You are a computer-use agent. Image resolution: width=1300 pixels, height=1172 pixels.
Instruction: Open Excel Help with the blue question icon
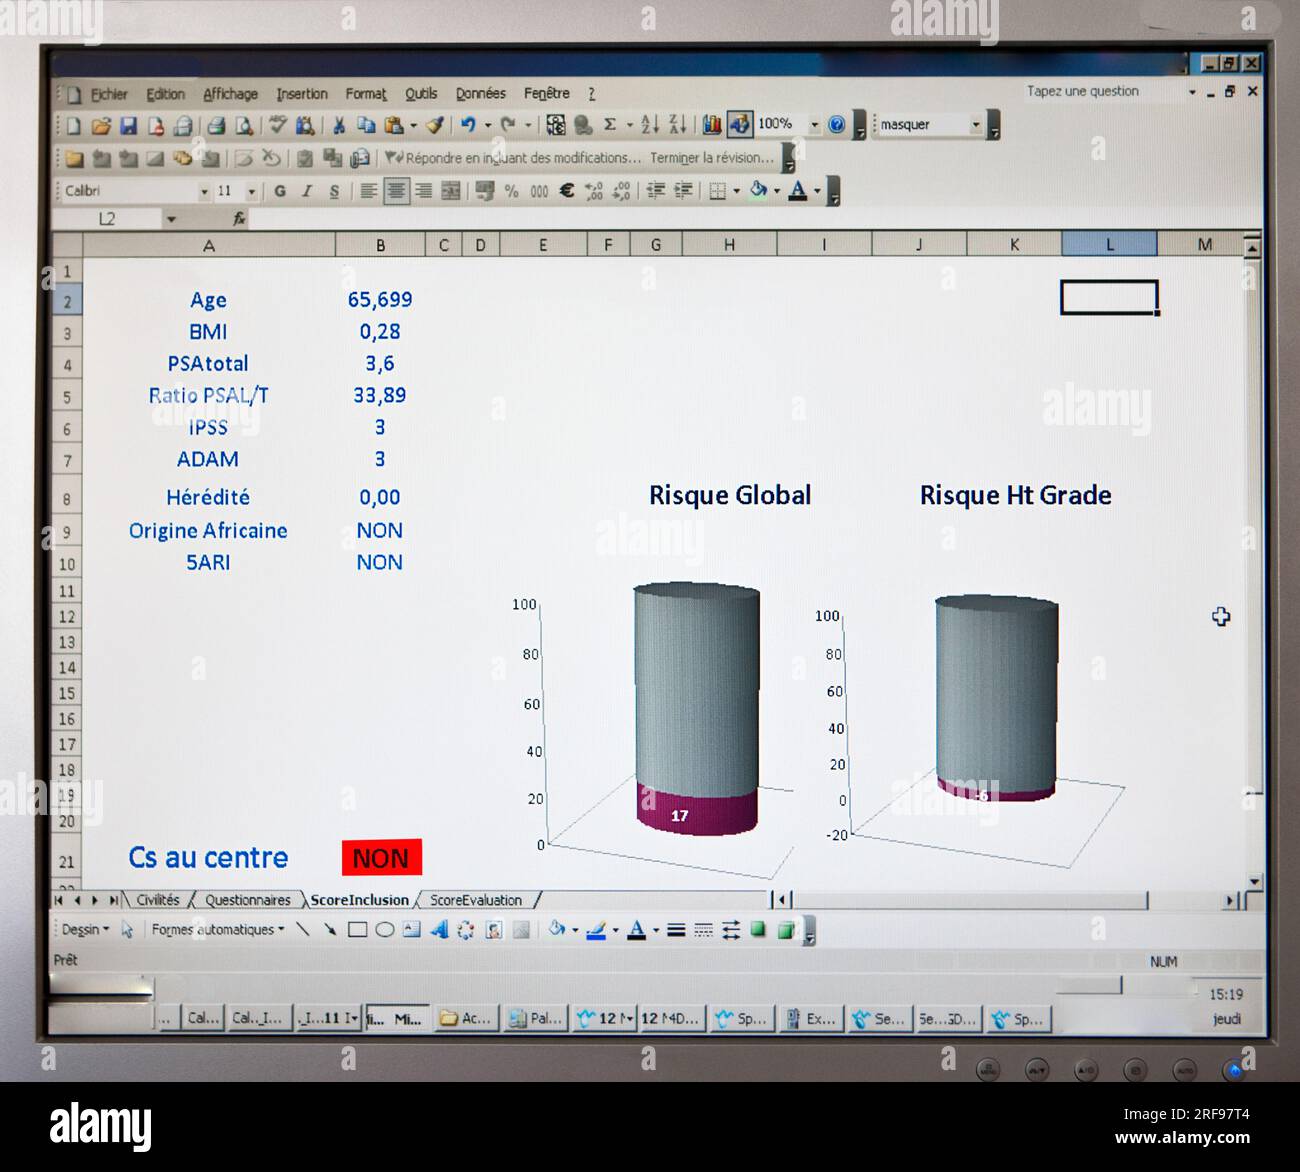click(837, 125)
